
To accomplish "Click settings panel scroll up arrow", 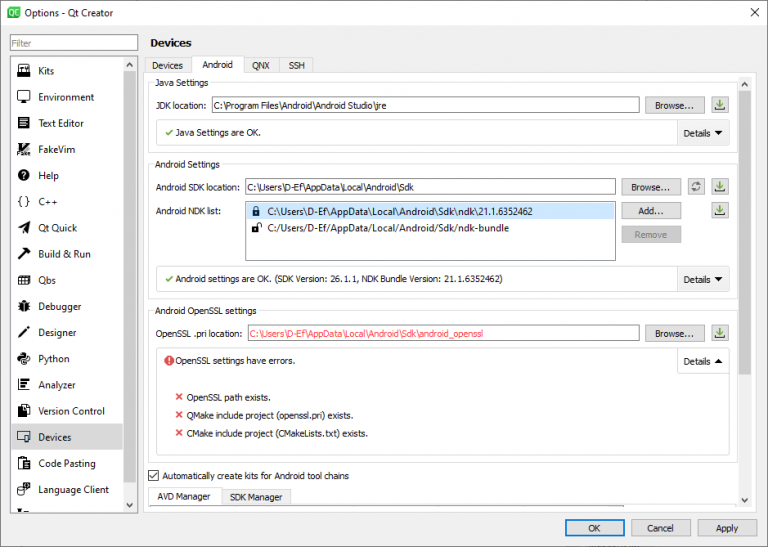I will click(x=745, y=84).
